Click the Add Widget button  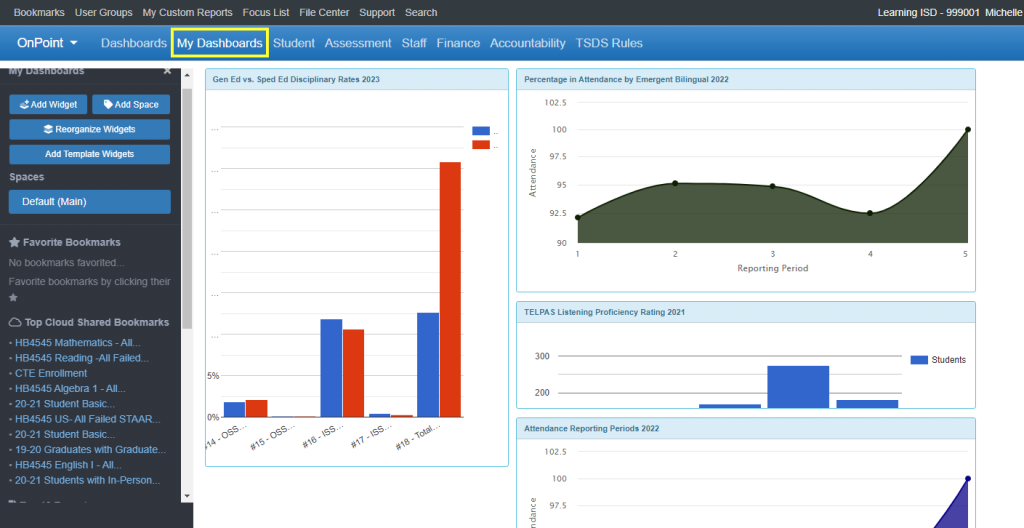pyautogui.click(x=48, y=105)
